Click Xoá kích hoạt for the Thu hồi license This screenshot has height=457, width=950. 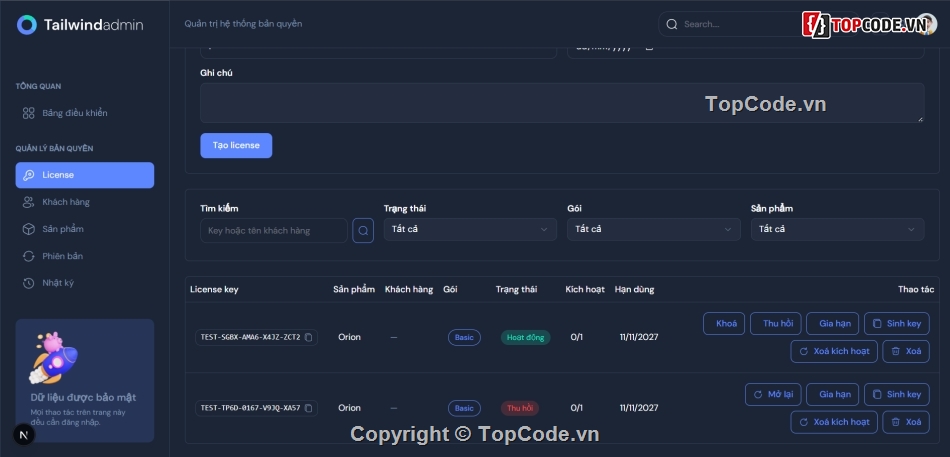tap(834, 422)
